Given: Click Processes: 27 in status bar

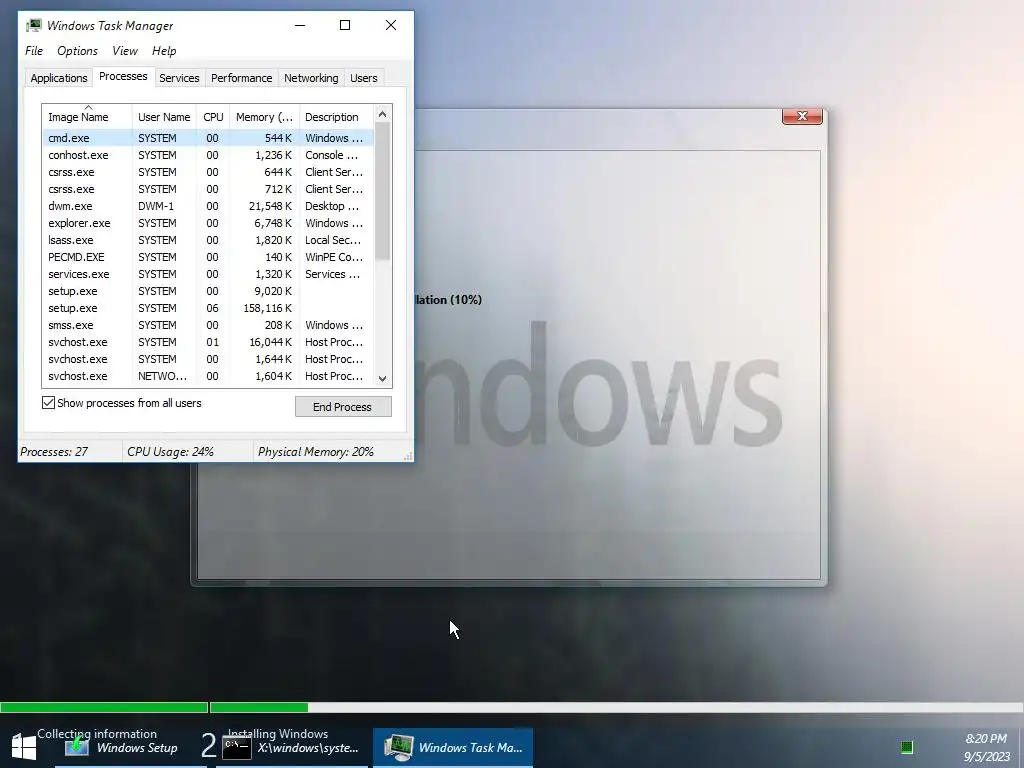Looking at the screenshot, I should [x=54, y=451].
